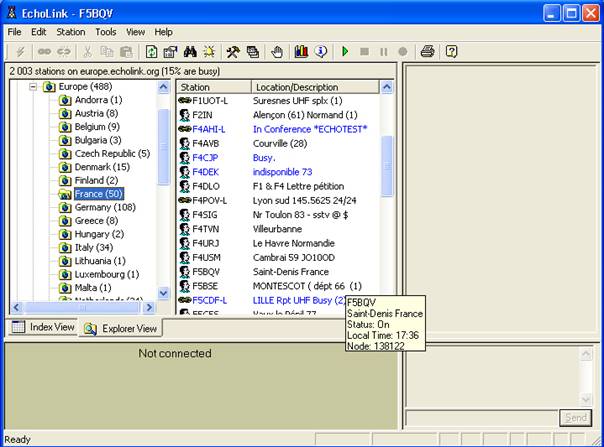
Task: Click the Record circle button
Action: coord(403,52)
